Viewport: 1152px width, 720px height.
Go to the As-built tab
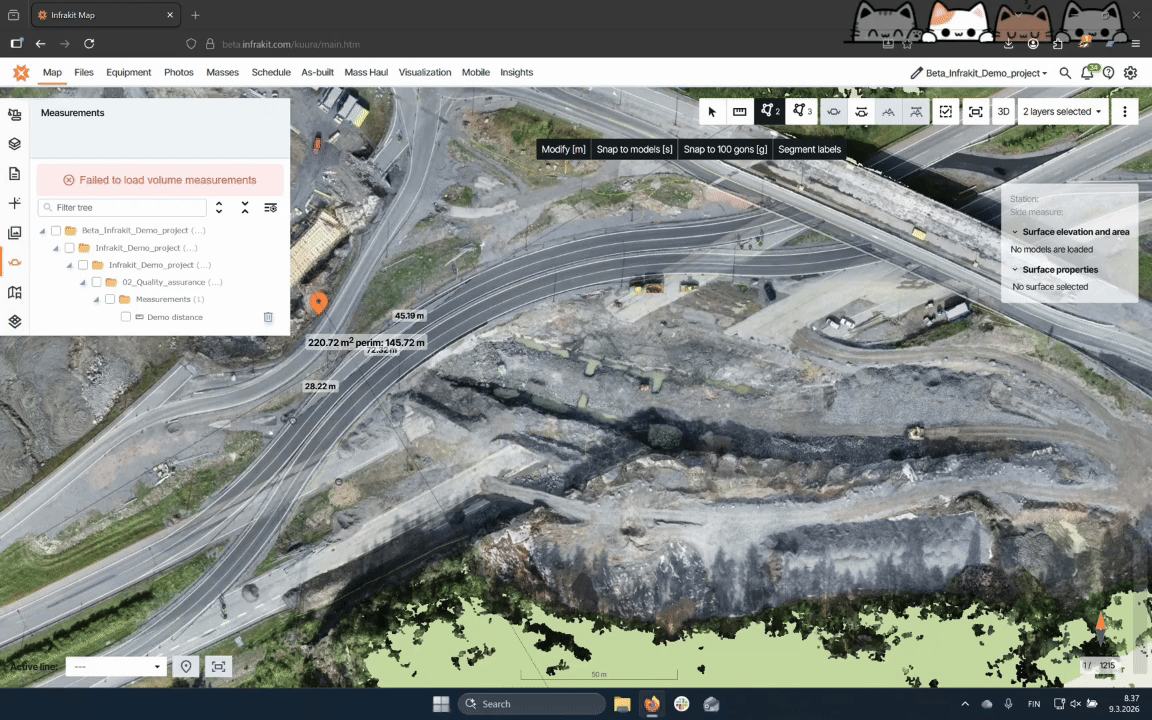(317, 73)
